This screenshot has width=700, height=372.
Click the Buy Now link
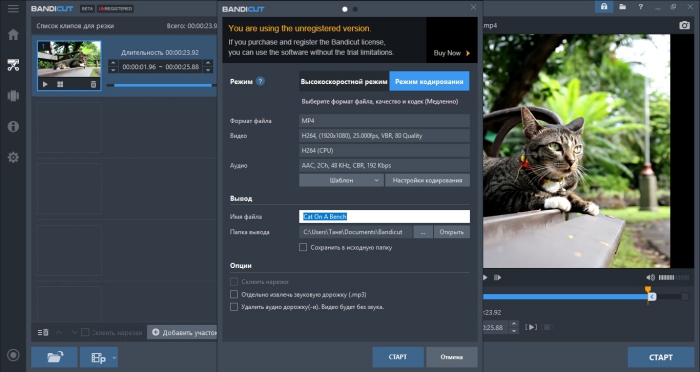452,53
